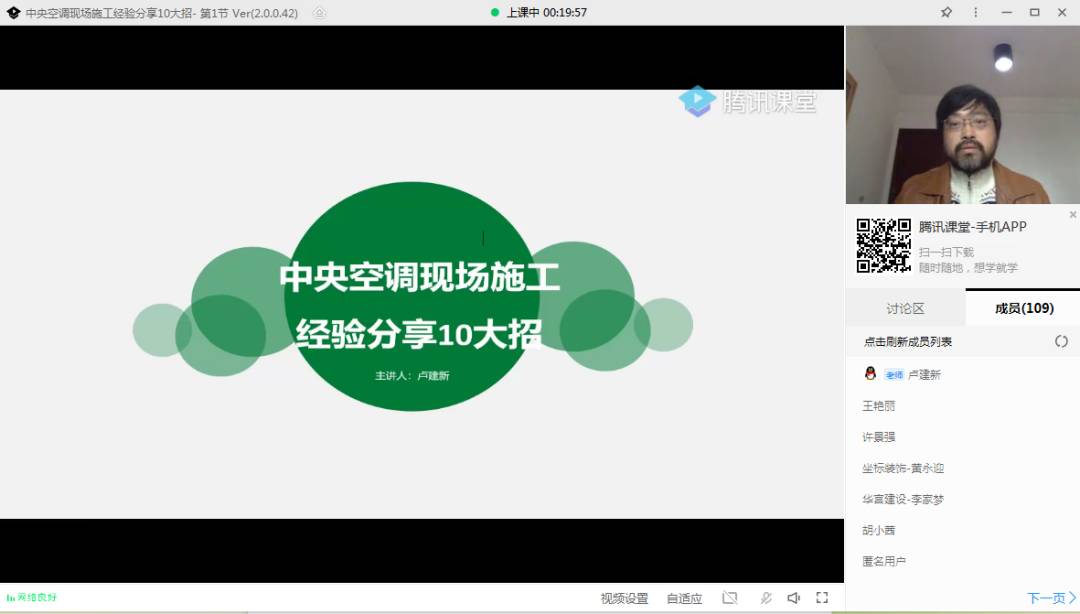Disable the video display
Screen dimensions: 1080x614
click(x=729, y=597)
